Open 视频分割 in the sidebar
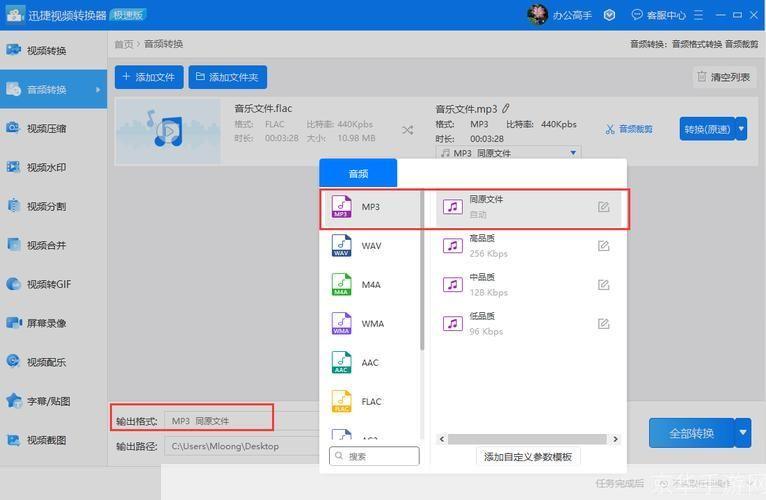Viewport: 766px width, 500px height. coord(53,206)
